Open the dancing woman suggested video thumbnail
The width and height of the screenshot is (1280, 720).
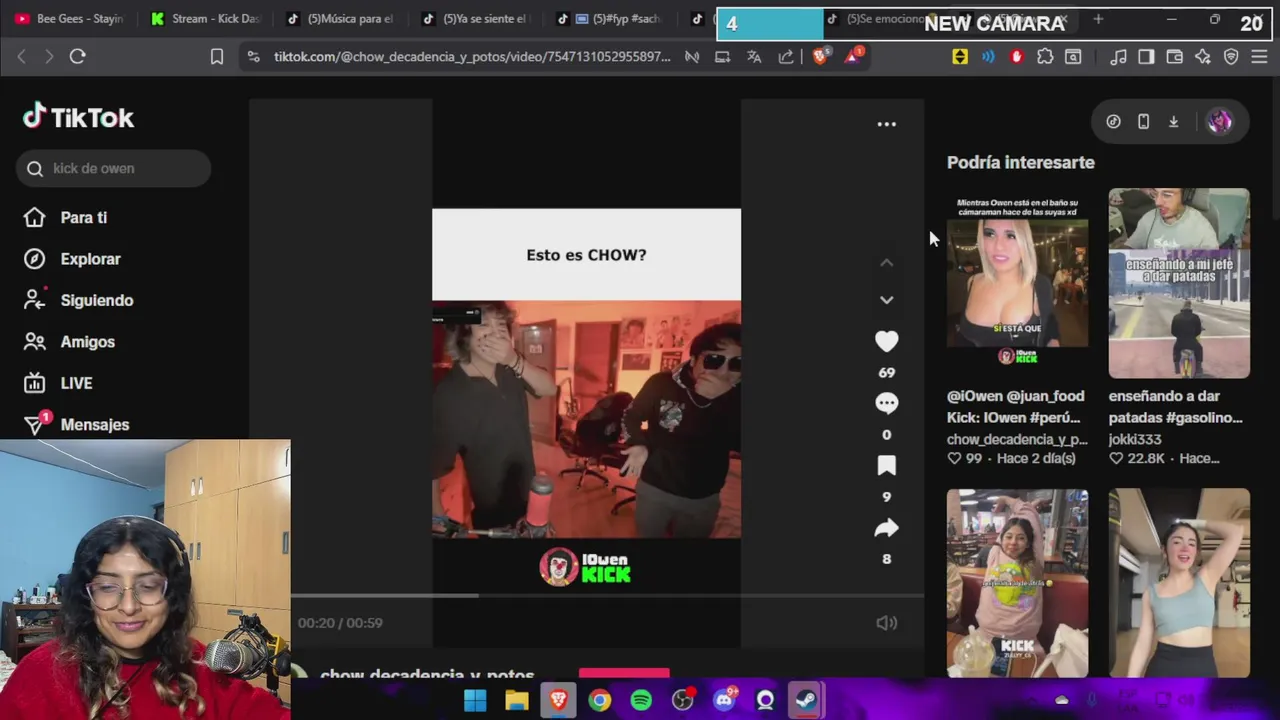[x=1179, y=583]
